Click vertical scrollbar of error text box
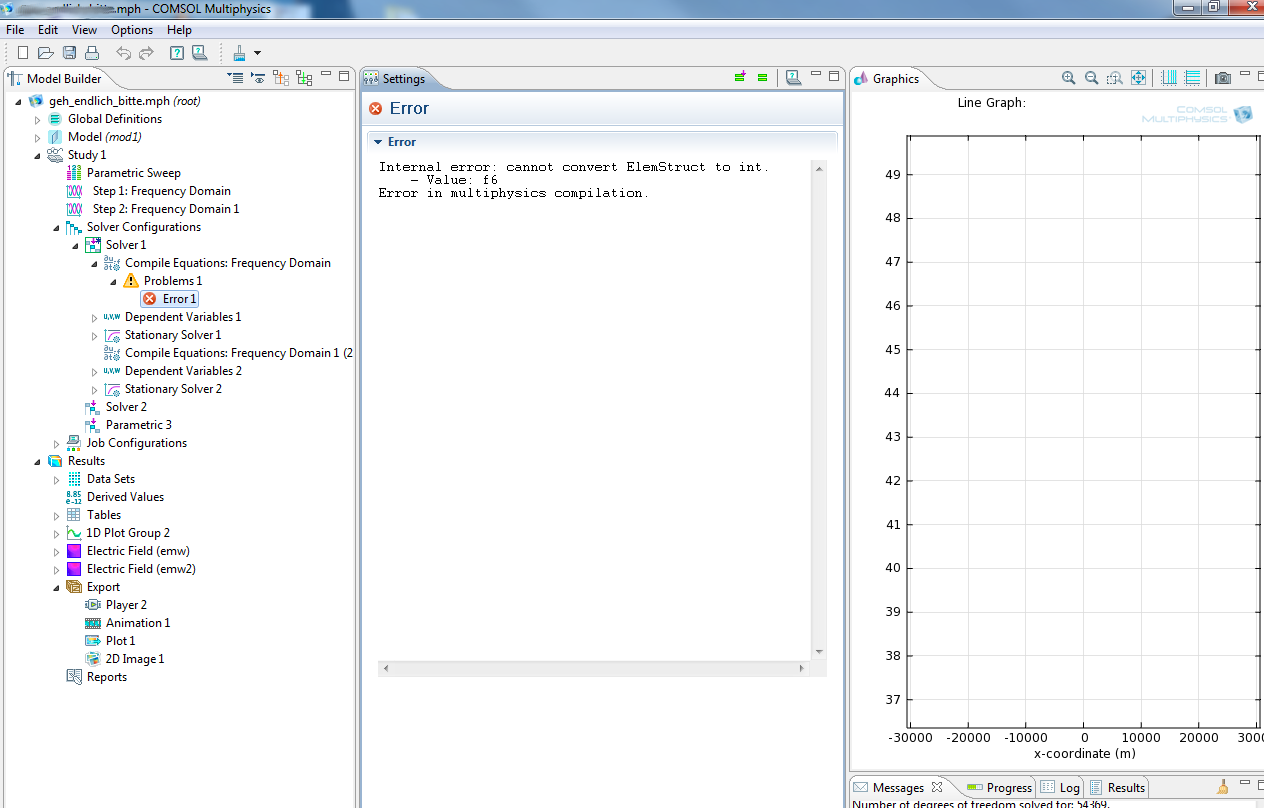The width and height of the screenshot is (1264, 808). click(819, 410)
